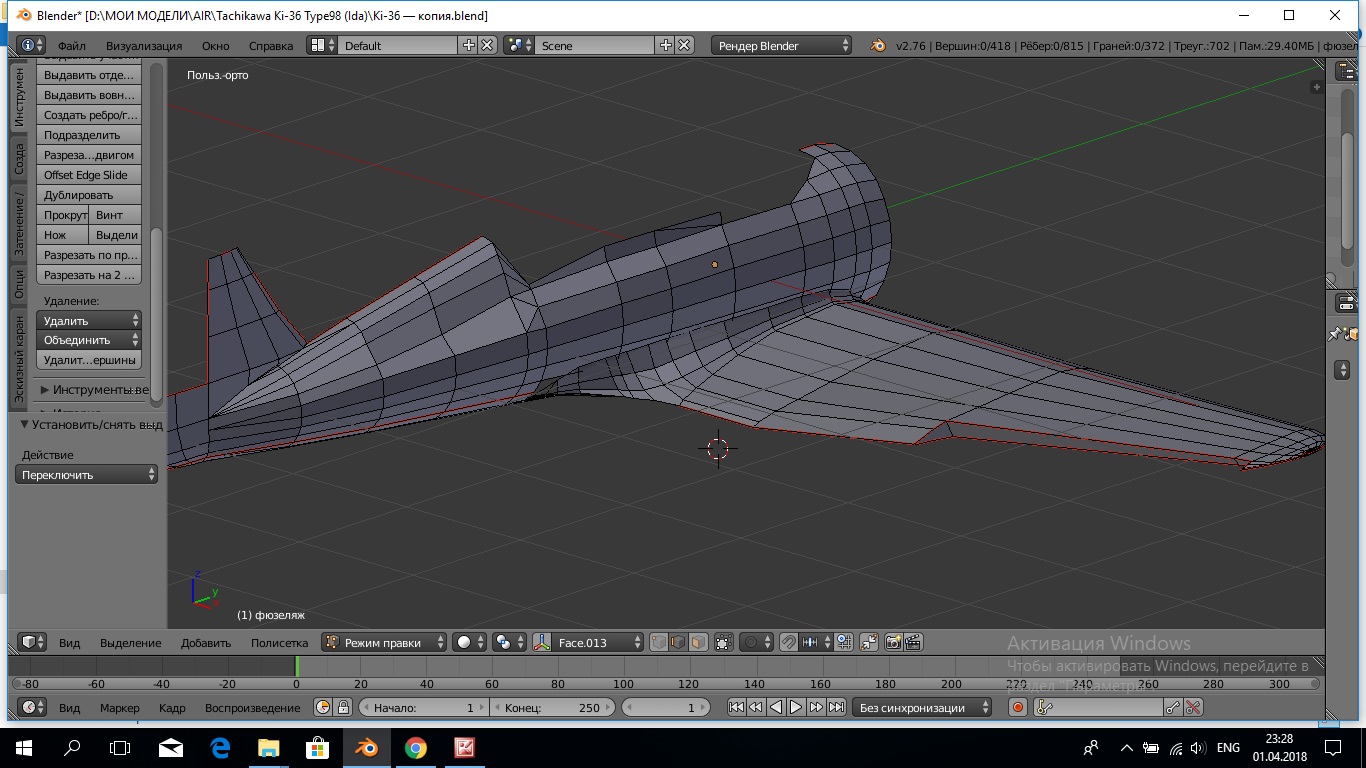Click the Подразделить button
The width and height of the screenshot is (1366, 768).
coord(89,135)
